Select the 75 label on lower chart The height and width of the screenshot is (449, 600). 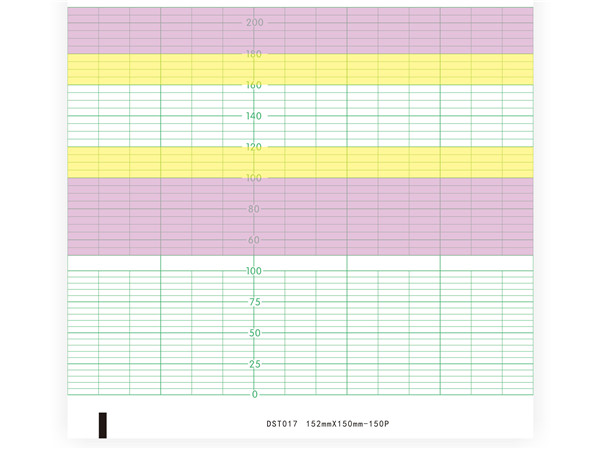point(254,302)
